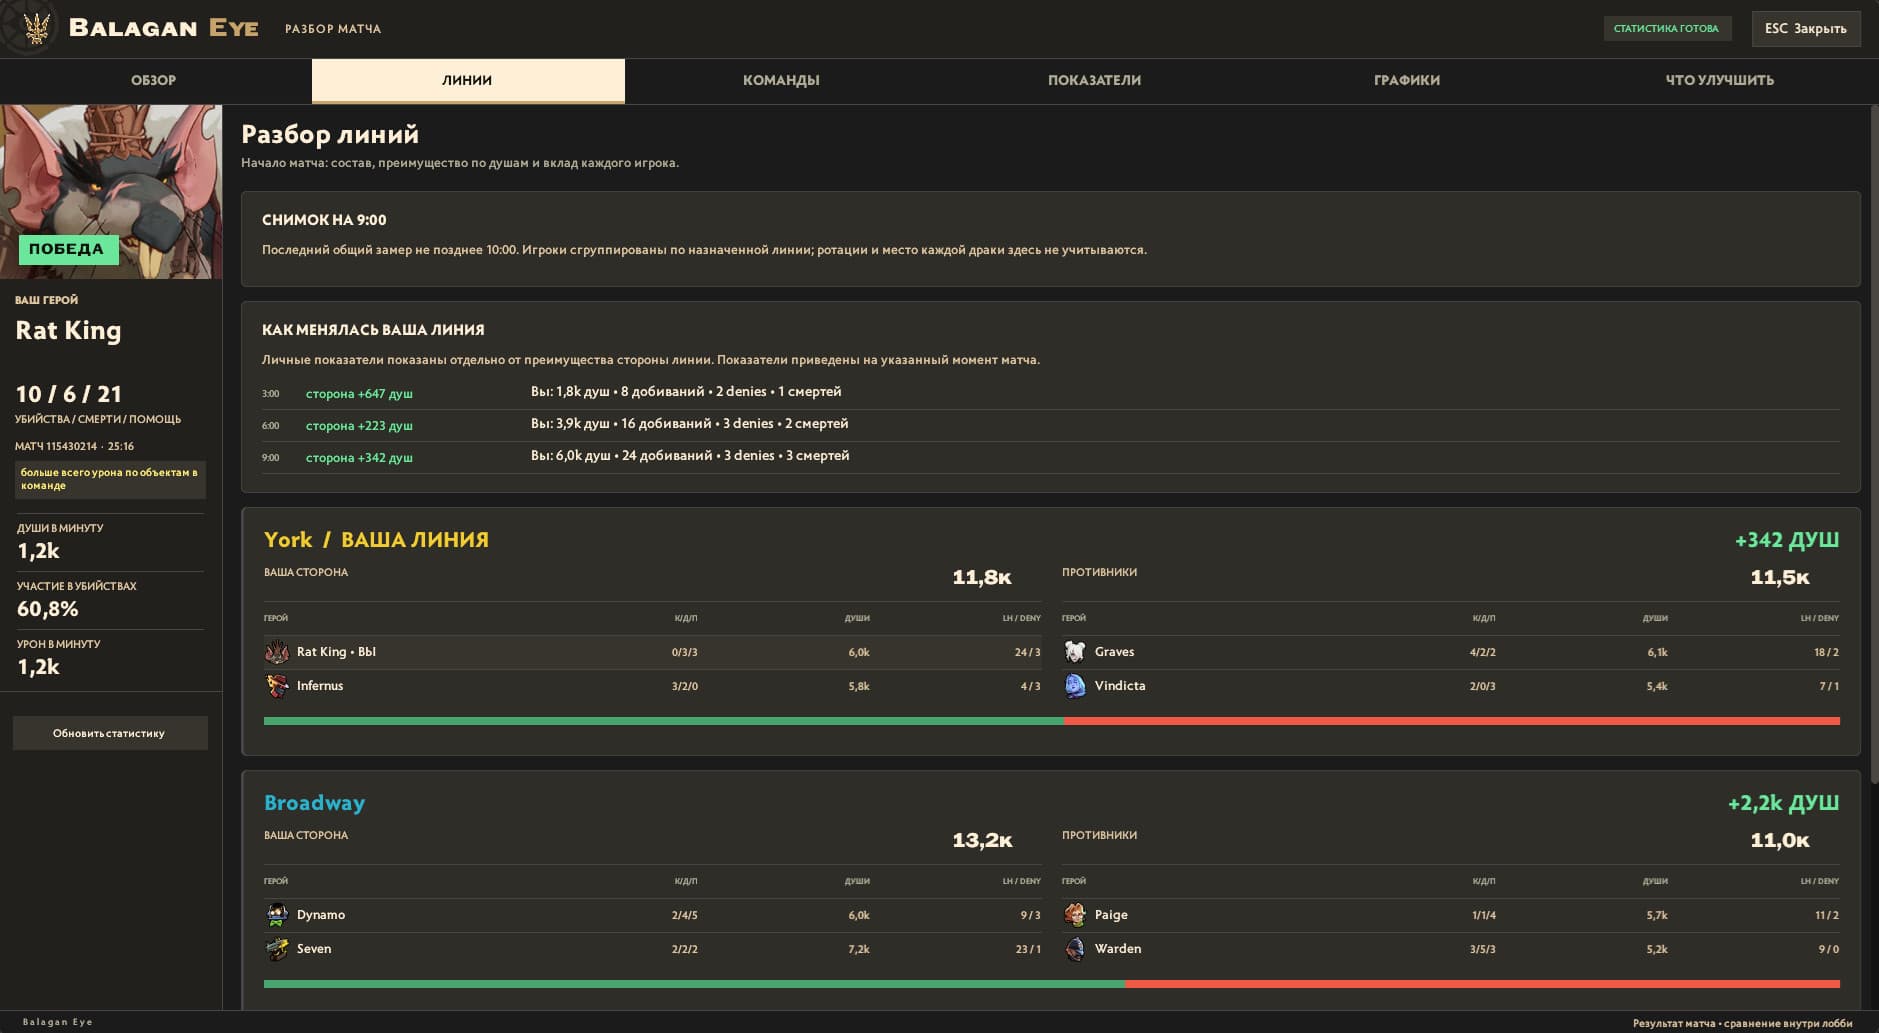Click the Seven souls value 7,2k

(859, 949)
